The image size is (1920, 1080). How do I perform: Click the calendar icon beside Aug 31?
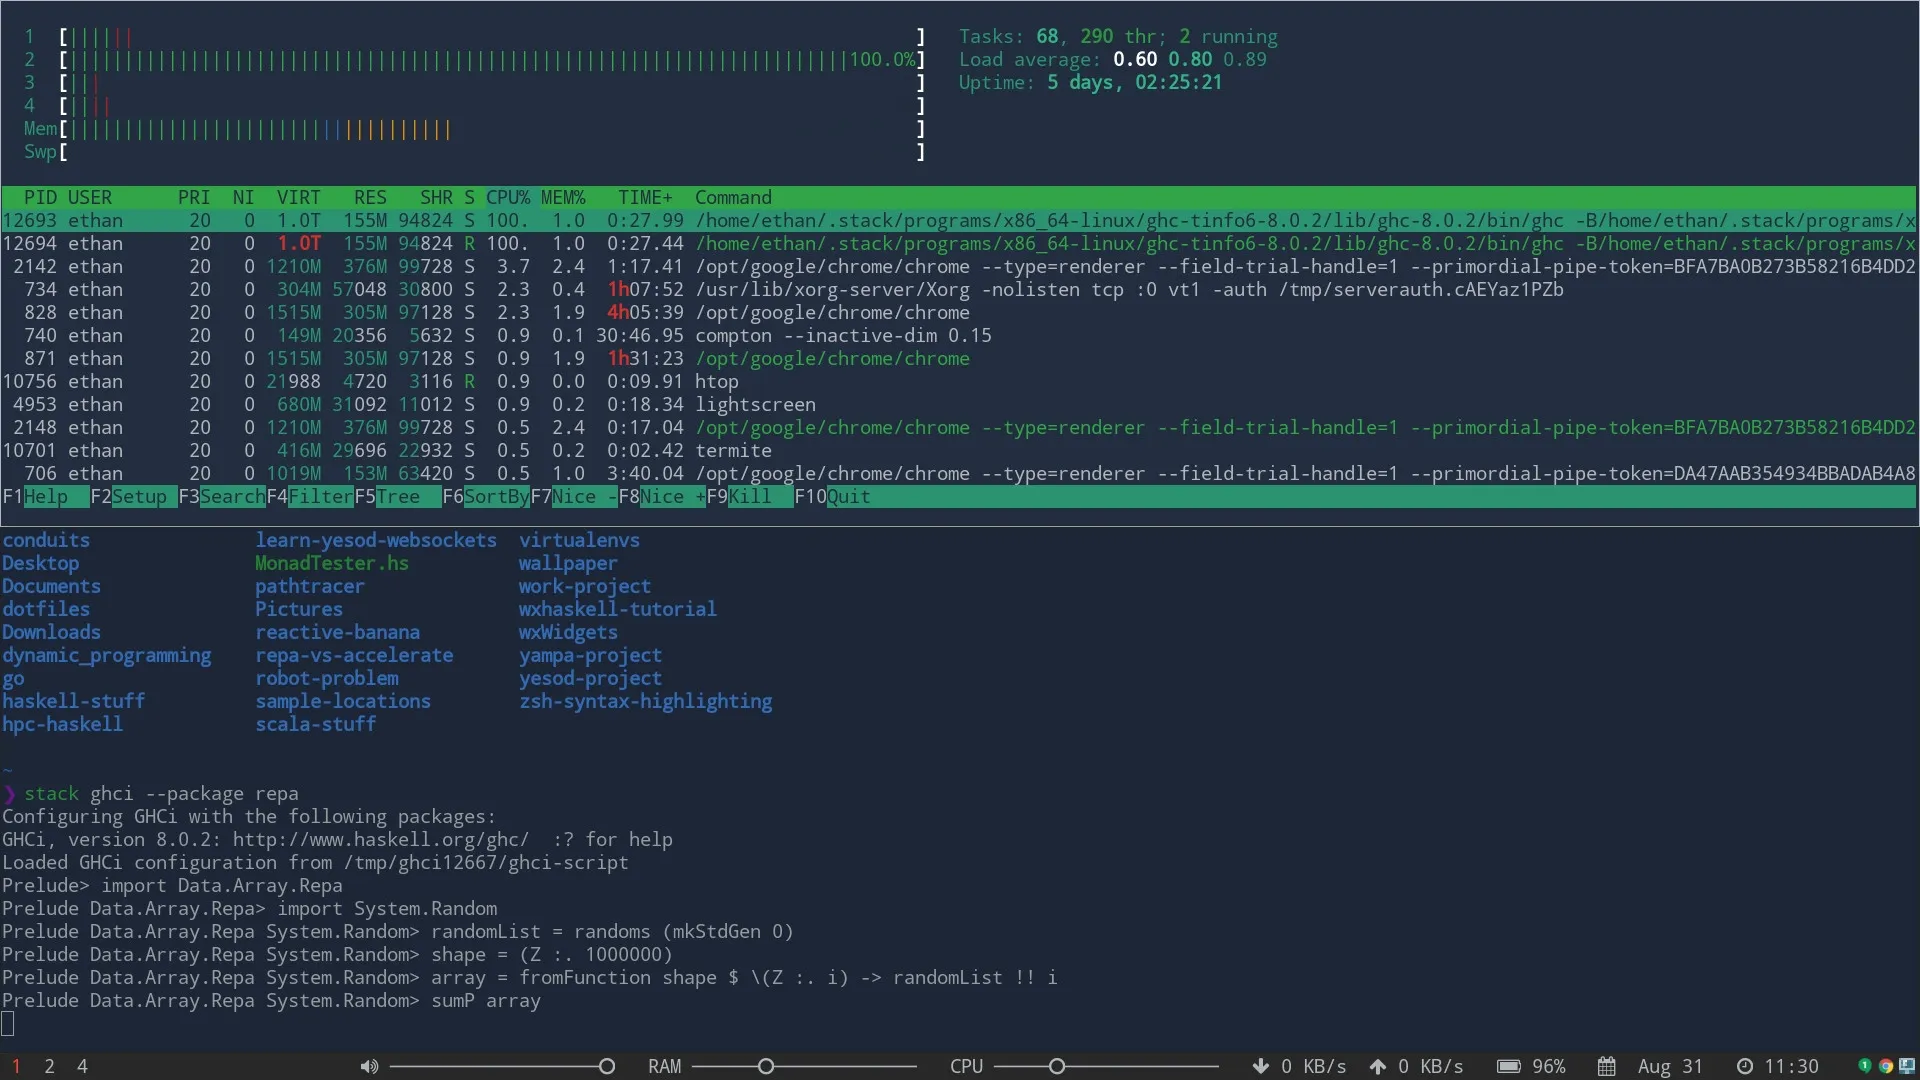point(1606,1066)
